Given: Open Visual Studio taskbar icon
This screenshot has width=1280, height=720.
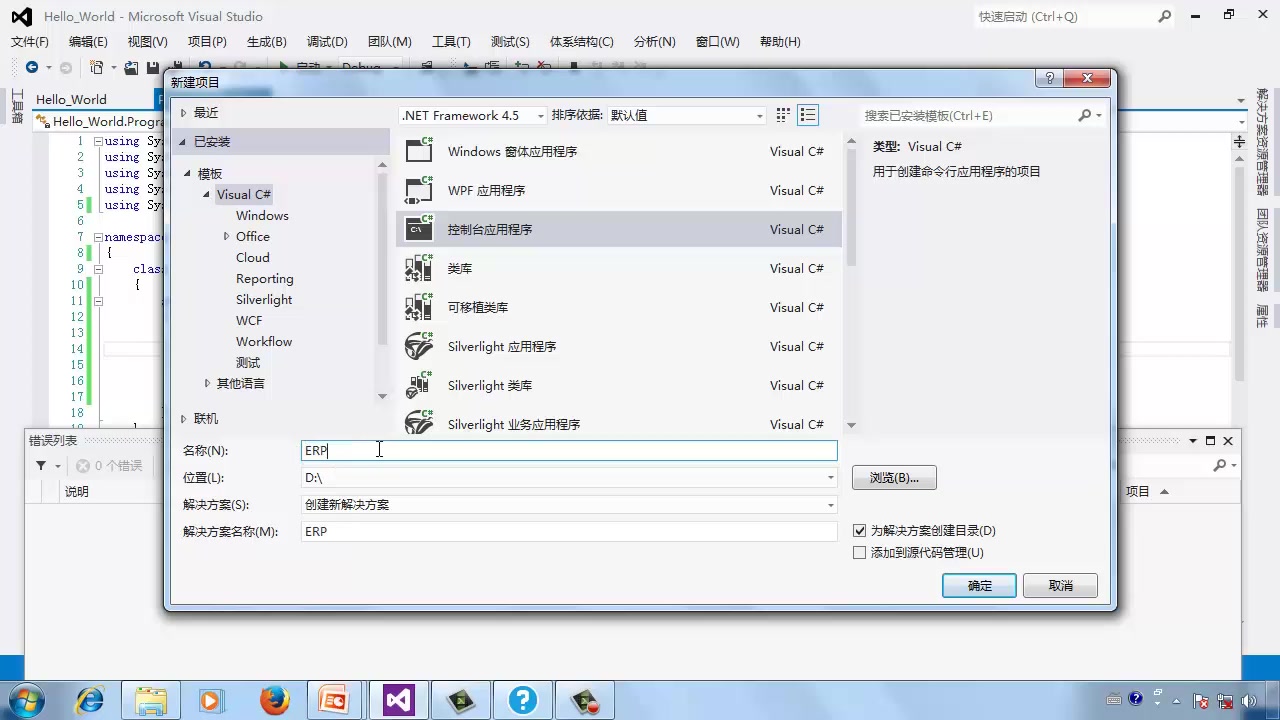Looking at the screenshot, I should coord(398,700).
